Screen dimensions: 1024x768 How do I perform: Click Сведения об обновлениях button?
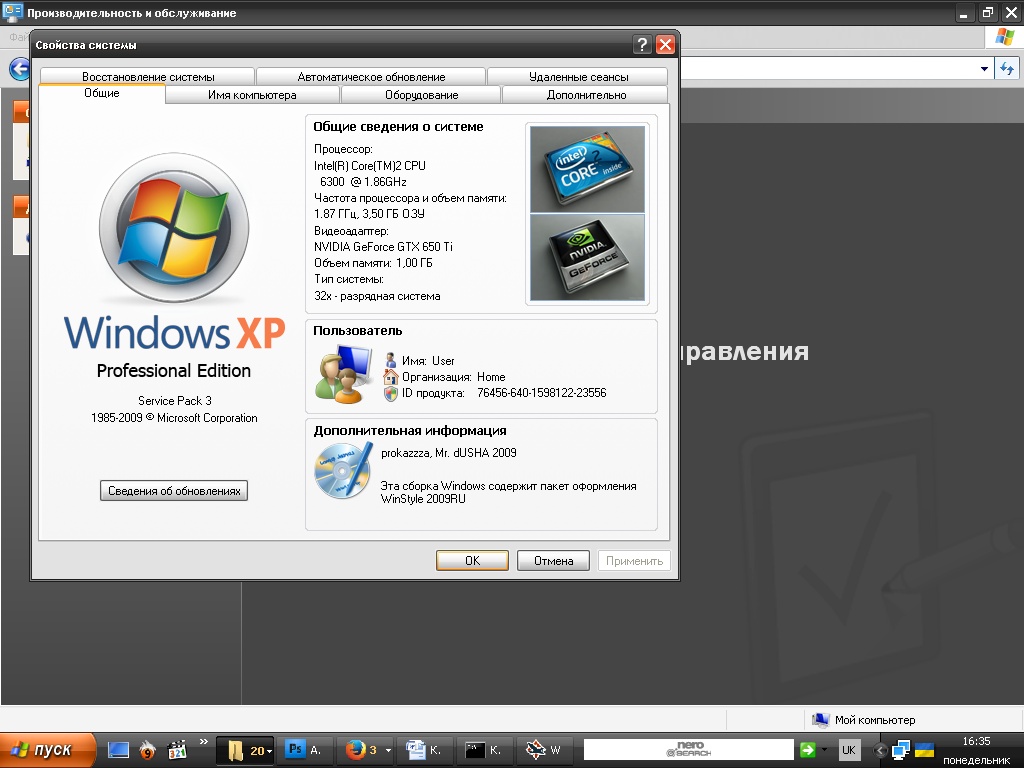[x=174, y=490]
